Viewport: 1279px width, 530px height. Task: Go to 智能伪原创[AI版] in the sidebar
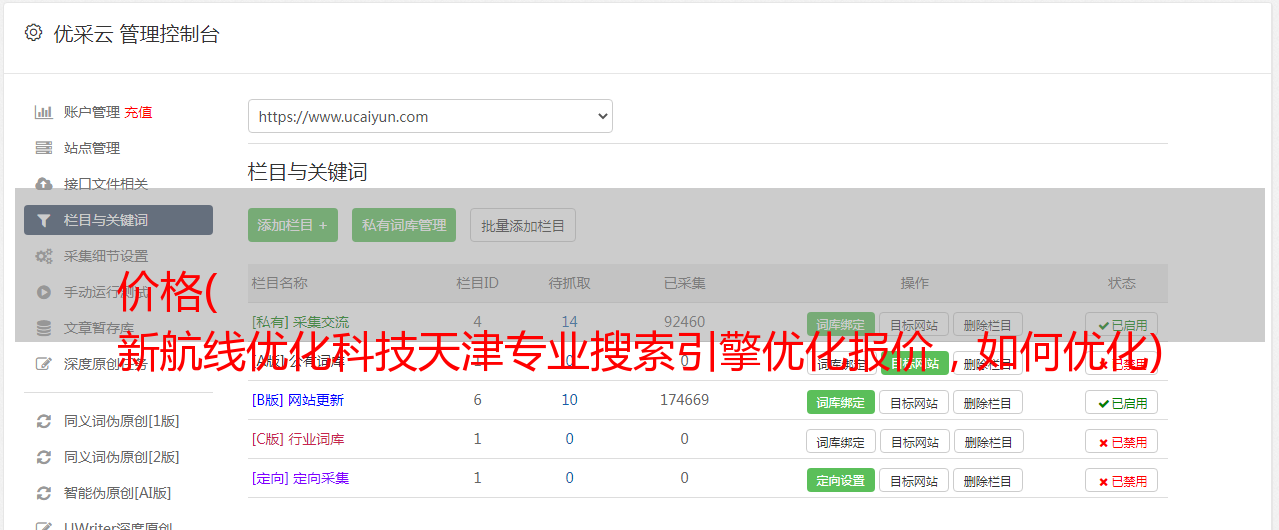tap(118, 493)
